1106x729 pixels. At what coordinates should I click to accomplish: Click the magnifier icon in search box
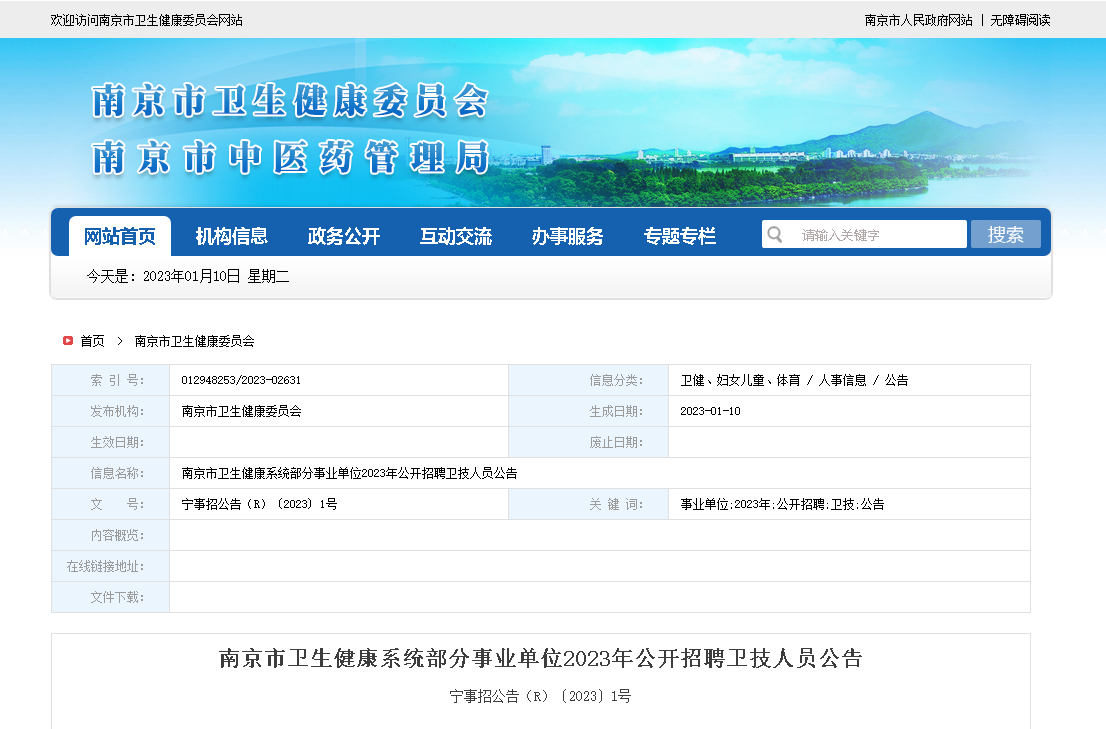point(775,235)
